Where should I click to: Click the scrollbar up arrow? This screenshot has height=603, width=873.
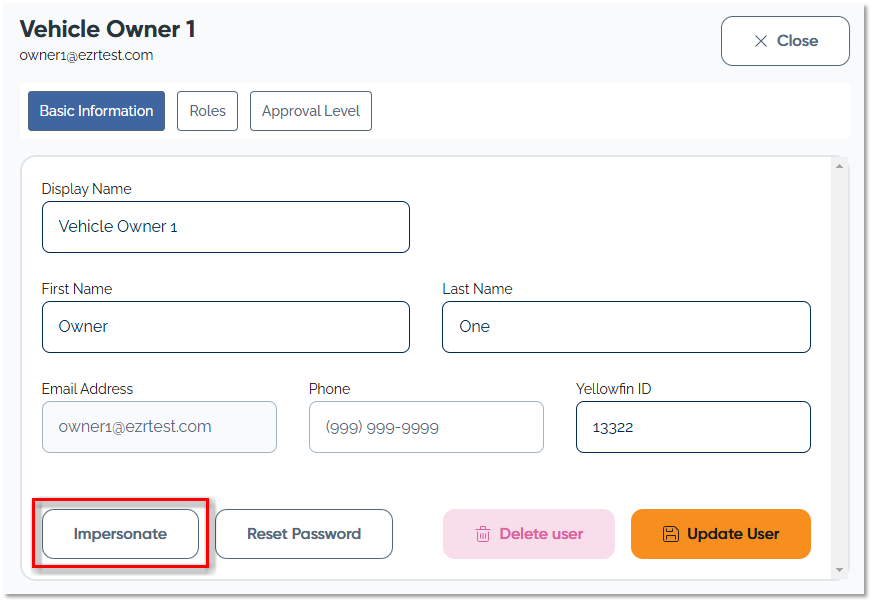tap(840, 166)
